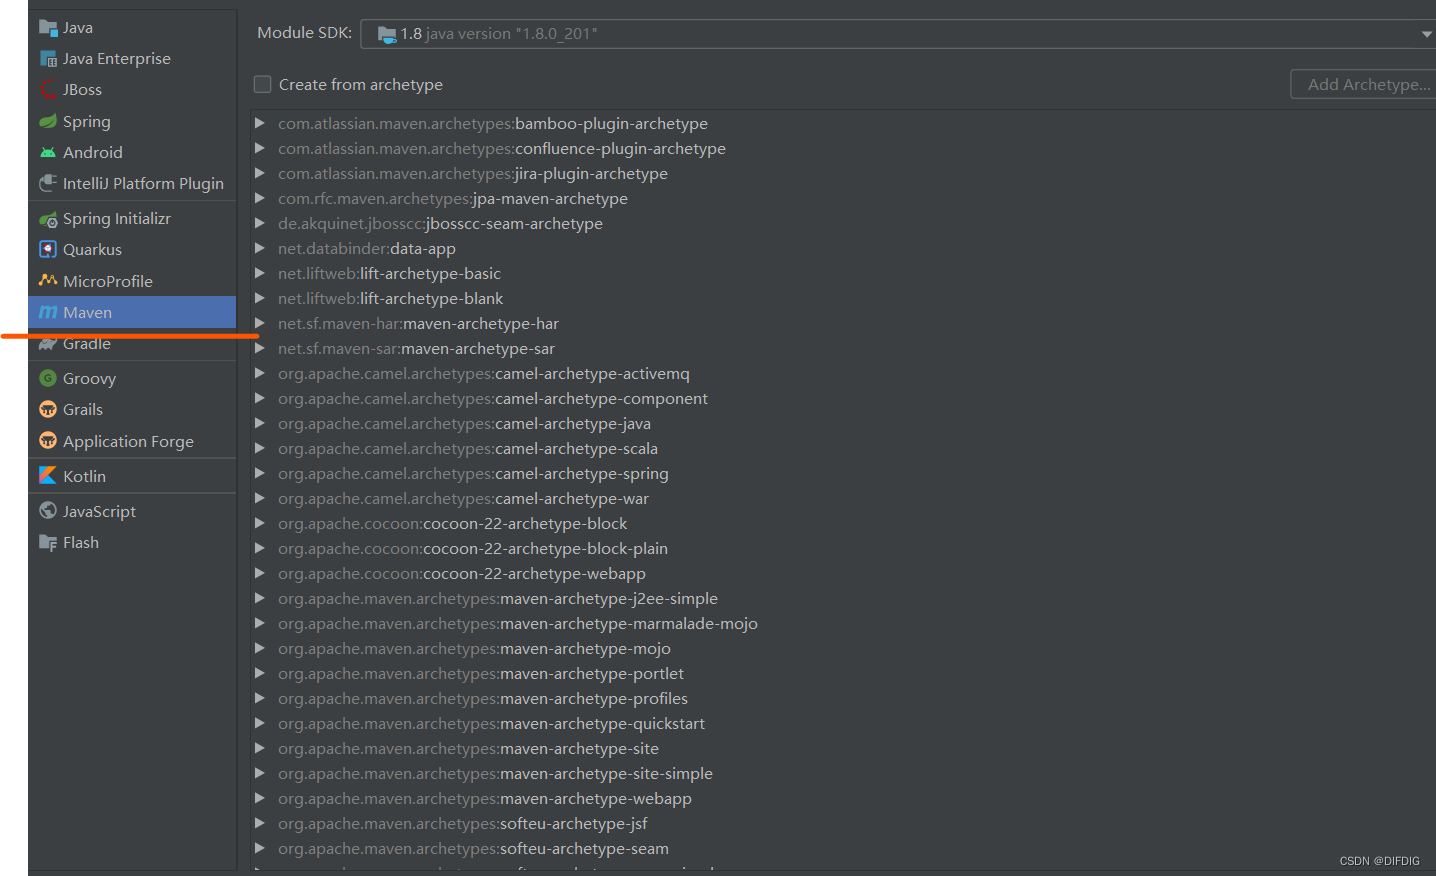Image resolution: width=1436 pixels, height=876 pixels.
Task: Click the MicroProfile icon
Action: coord(48,280)
